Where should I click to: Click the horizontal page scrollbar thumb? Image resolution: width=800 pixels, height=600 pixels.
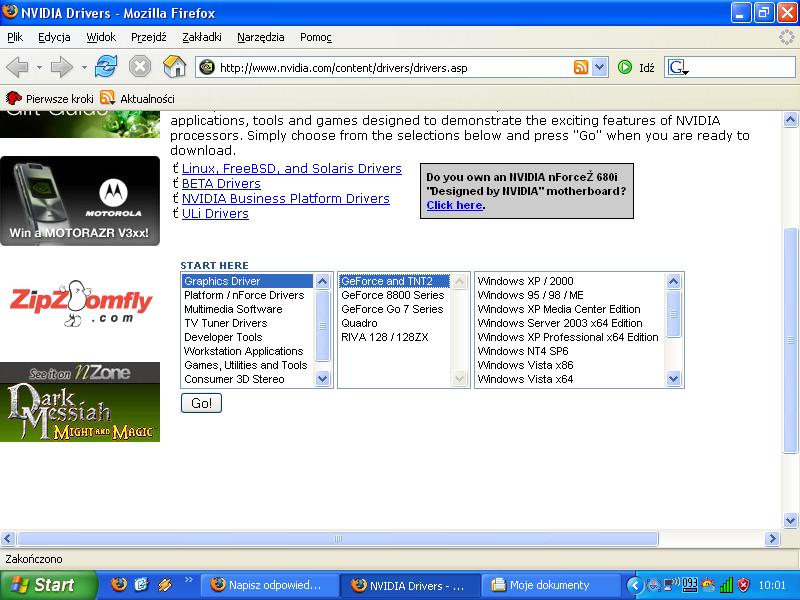tap(337, 538)
